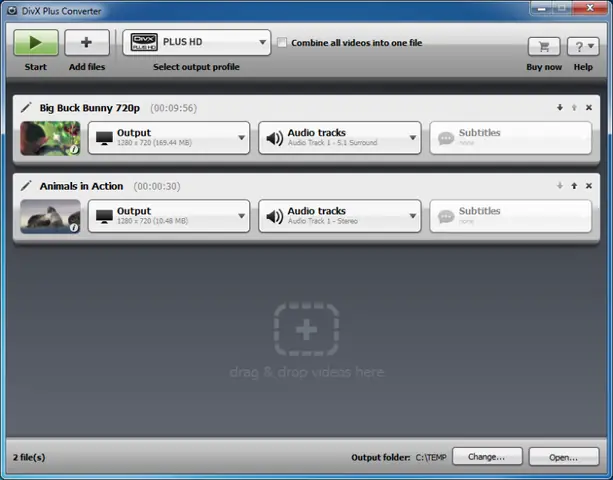Screen dimensions: 613x480
Task: Enable Combine all videos into one file
Action: point(283,43)
